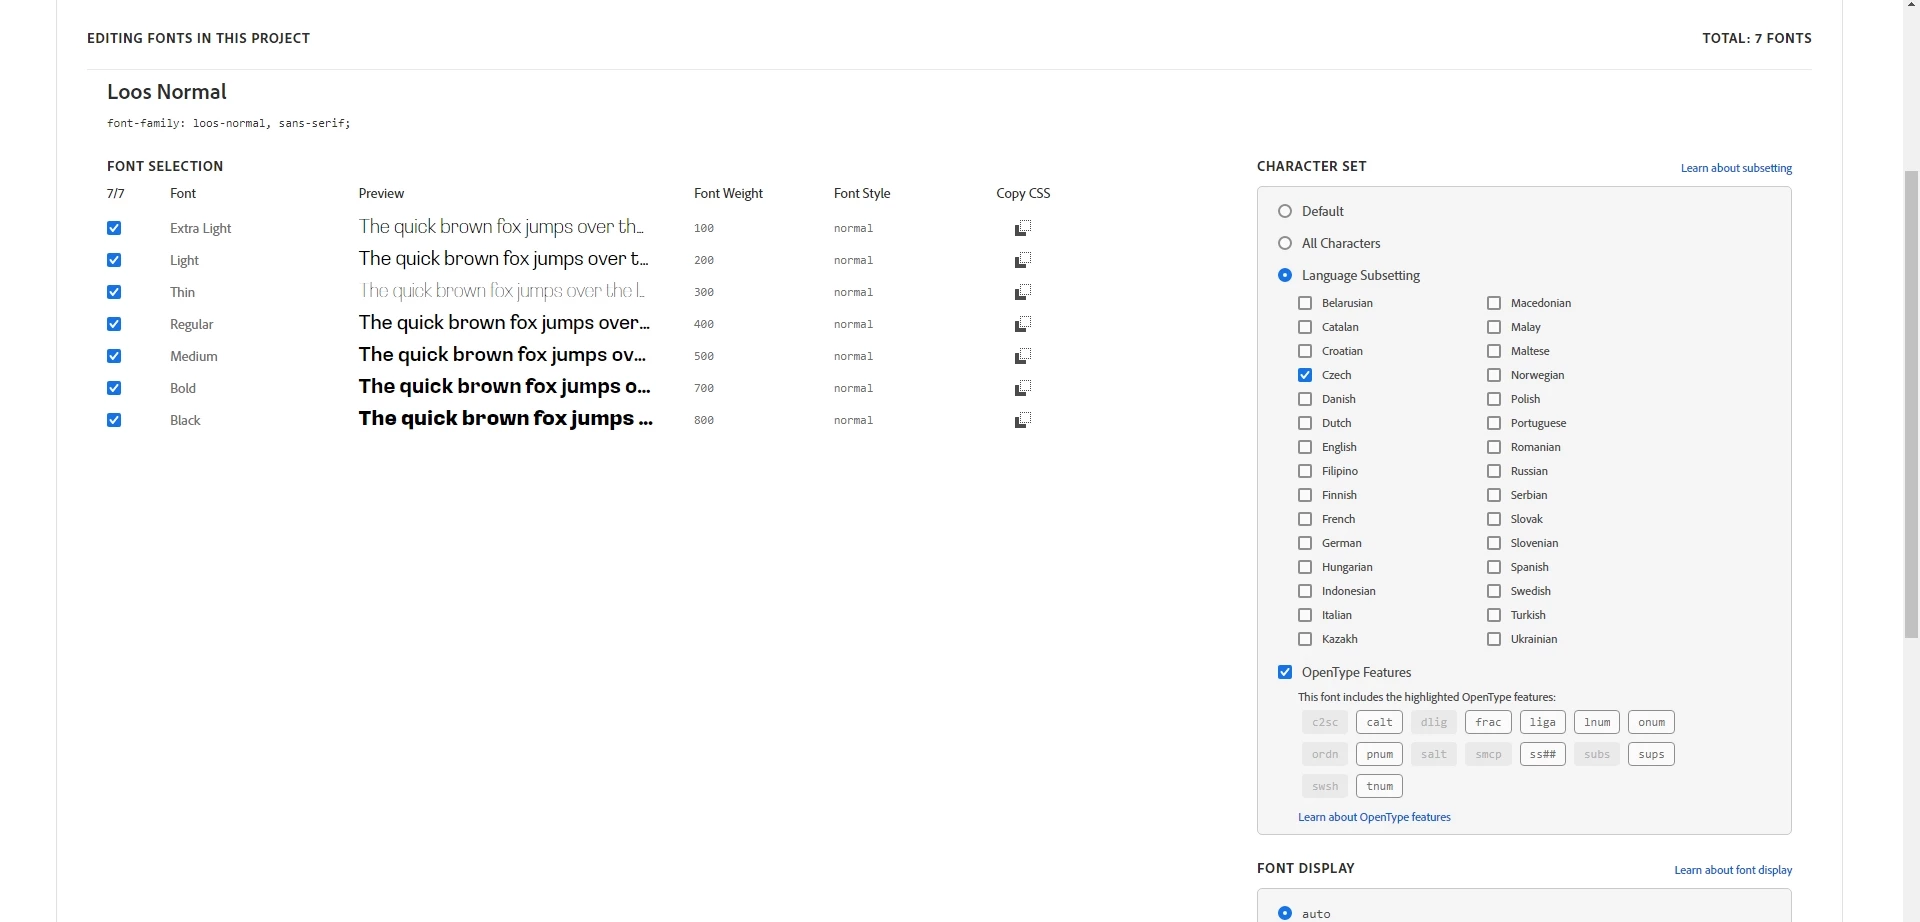Enable Serbian language checkbox
Screen dimensions: 1920x922
(x=1494, y=495)
